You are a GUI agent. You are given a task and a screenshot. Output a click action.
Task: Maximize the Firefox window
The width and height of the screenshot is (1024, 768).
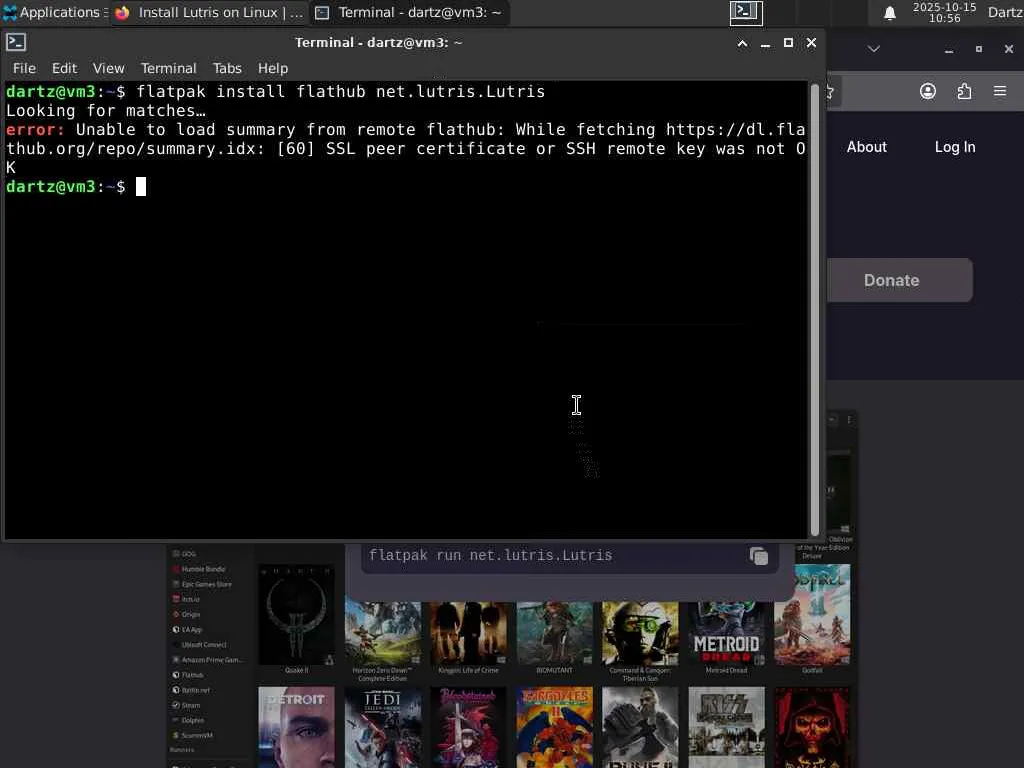point(978,49)
